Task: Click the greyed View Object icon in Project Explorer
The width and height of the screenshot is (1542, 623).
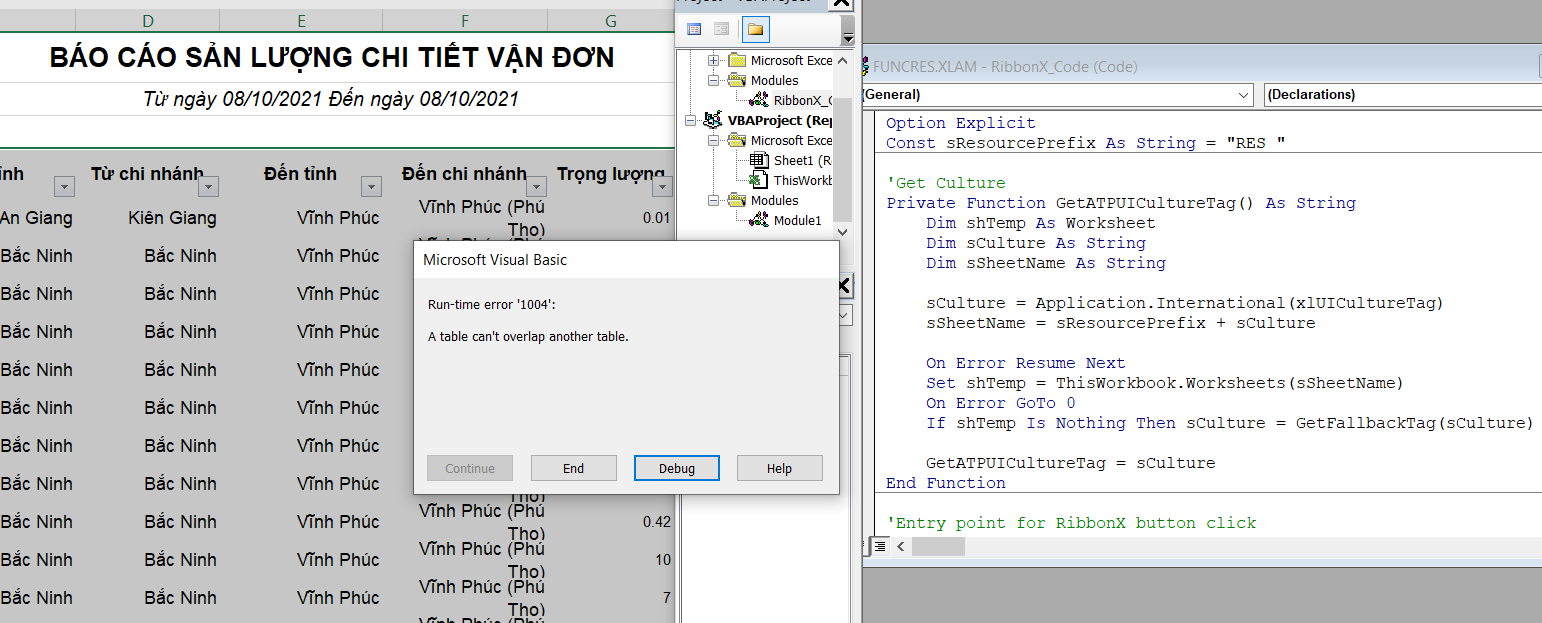Action: click(721, 29)
